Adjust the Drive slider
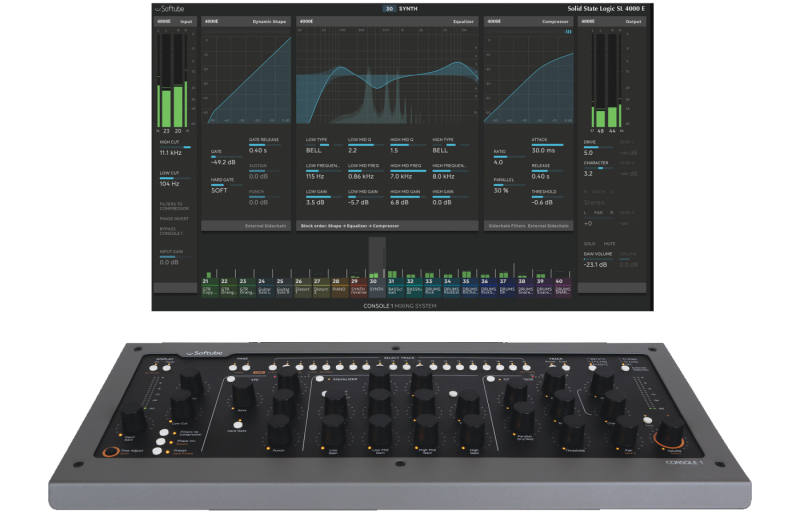Screen dimensions: 800x513 (x=598, y=147)
